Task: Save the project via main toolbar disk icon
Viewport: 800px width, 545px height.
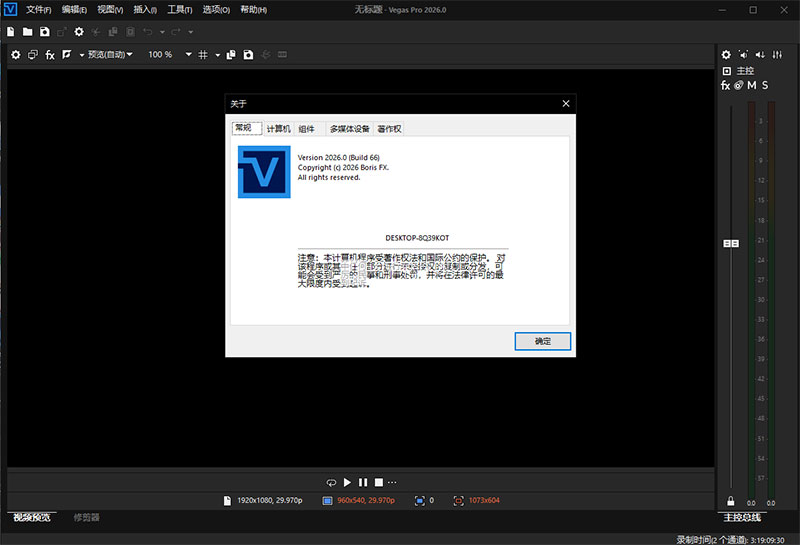Action: [45, 32]
